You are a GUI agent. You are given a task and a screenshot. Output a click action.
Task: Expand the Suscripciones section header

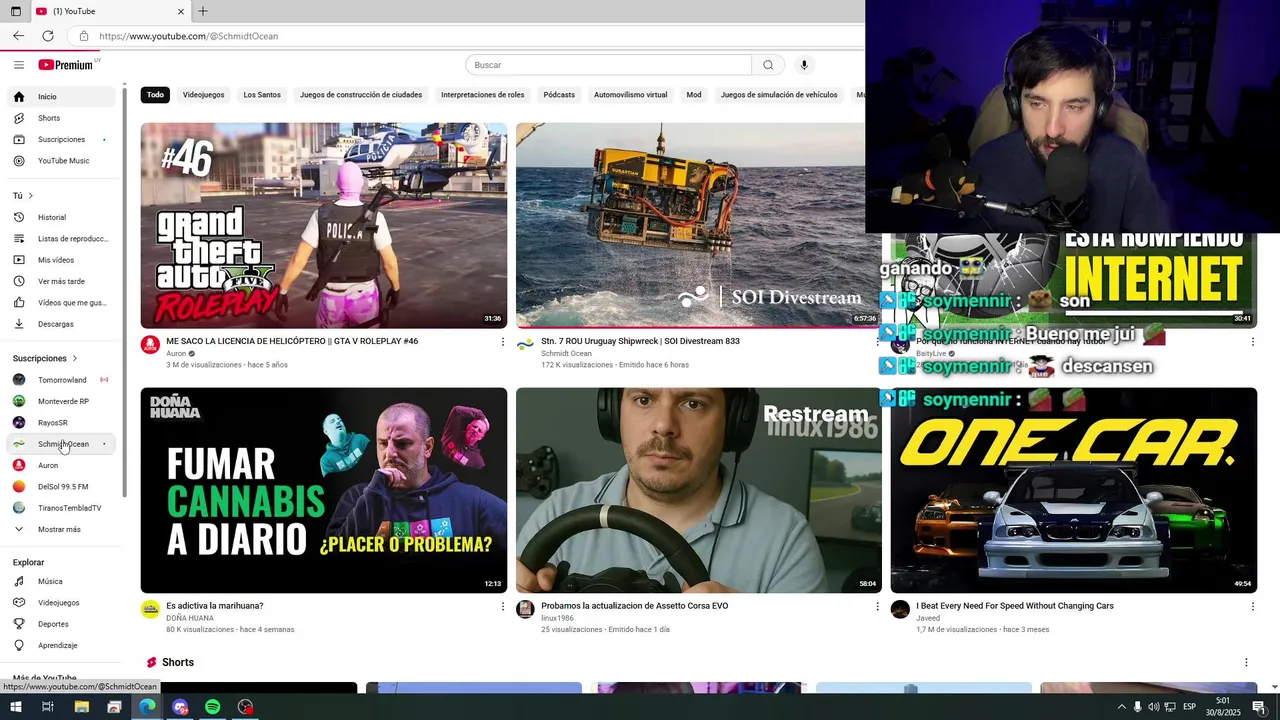[45, 358]
